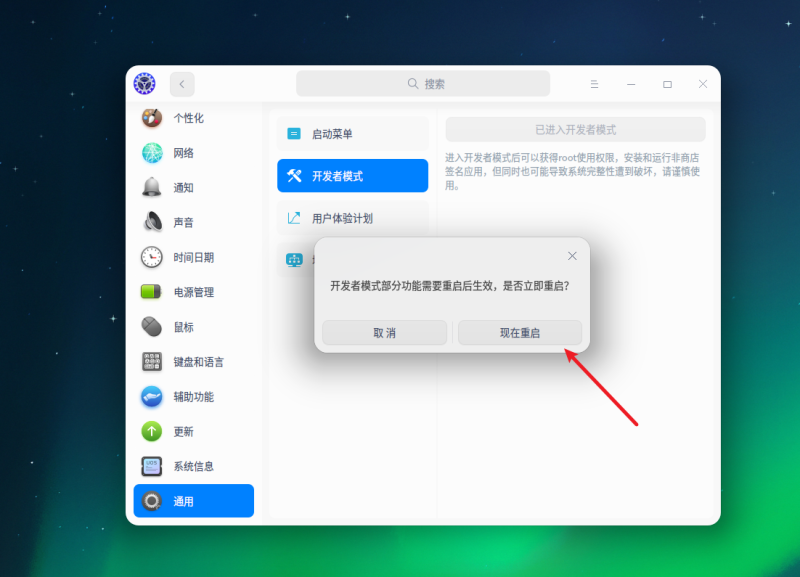Click the 辅助功能 blue icon
The width and height of the screenshot is (800, 577).
(x=152, y=396)
